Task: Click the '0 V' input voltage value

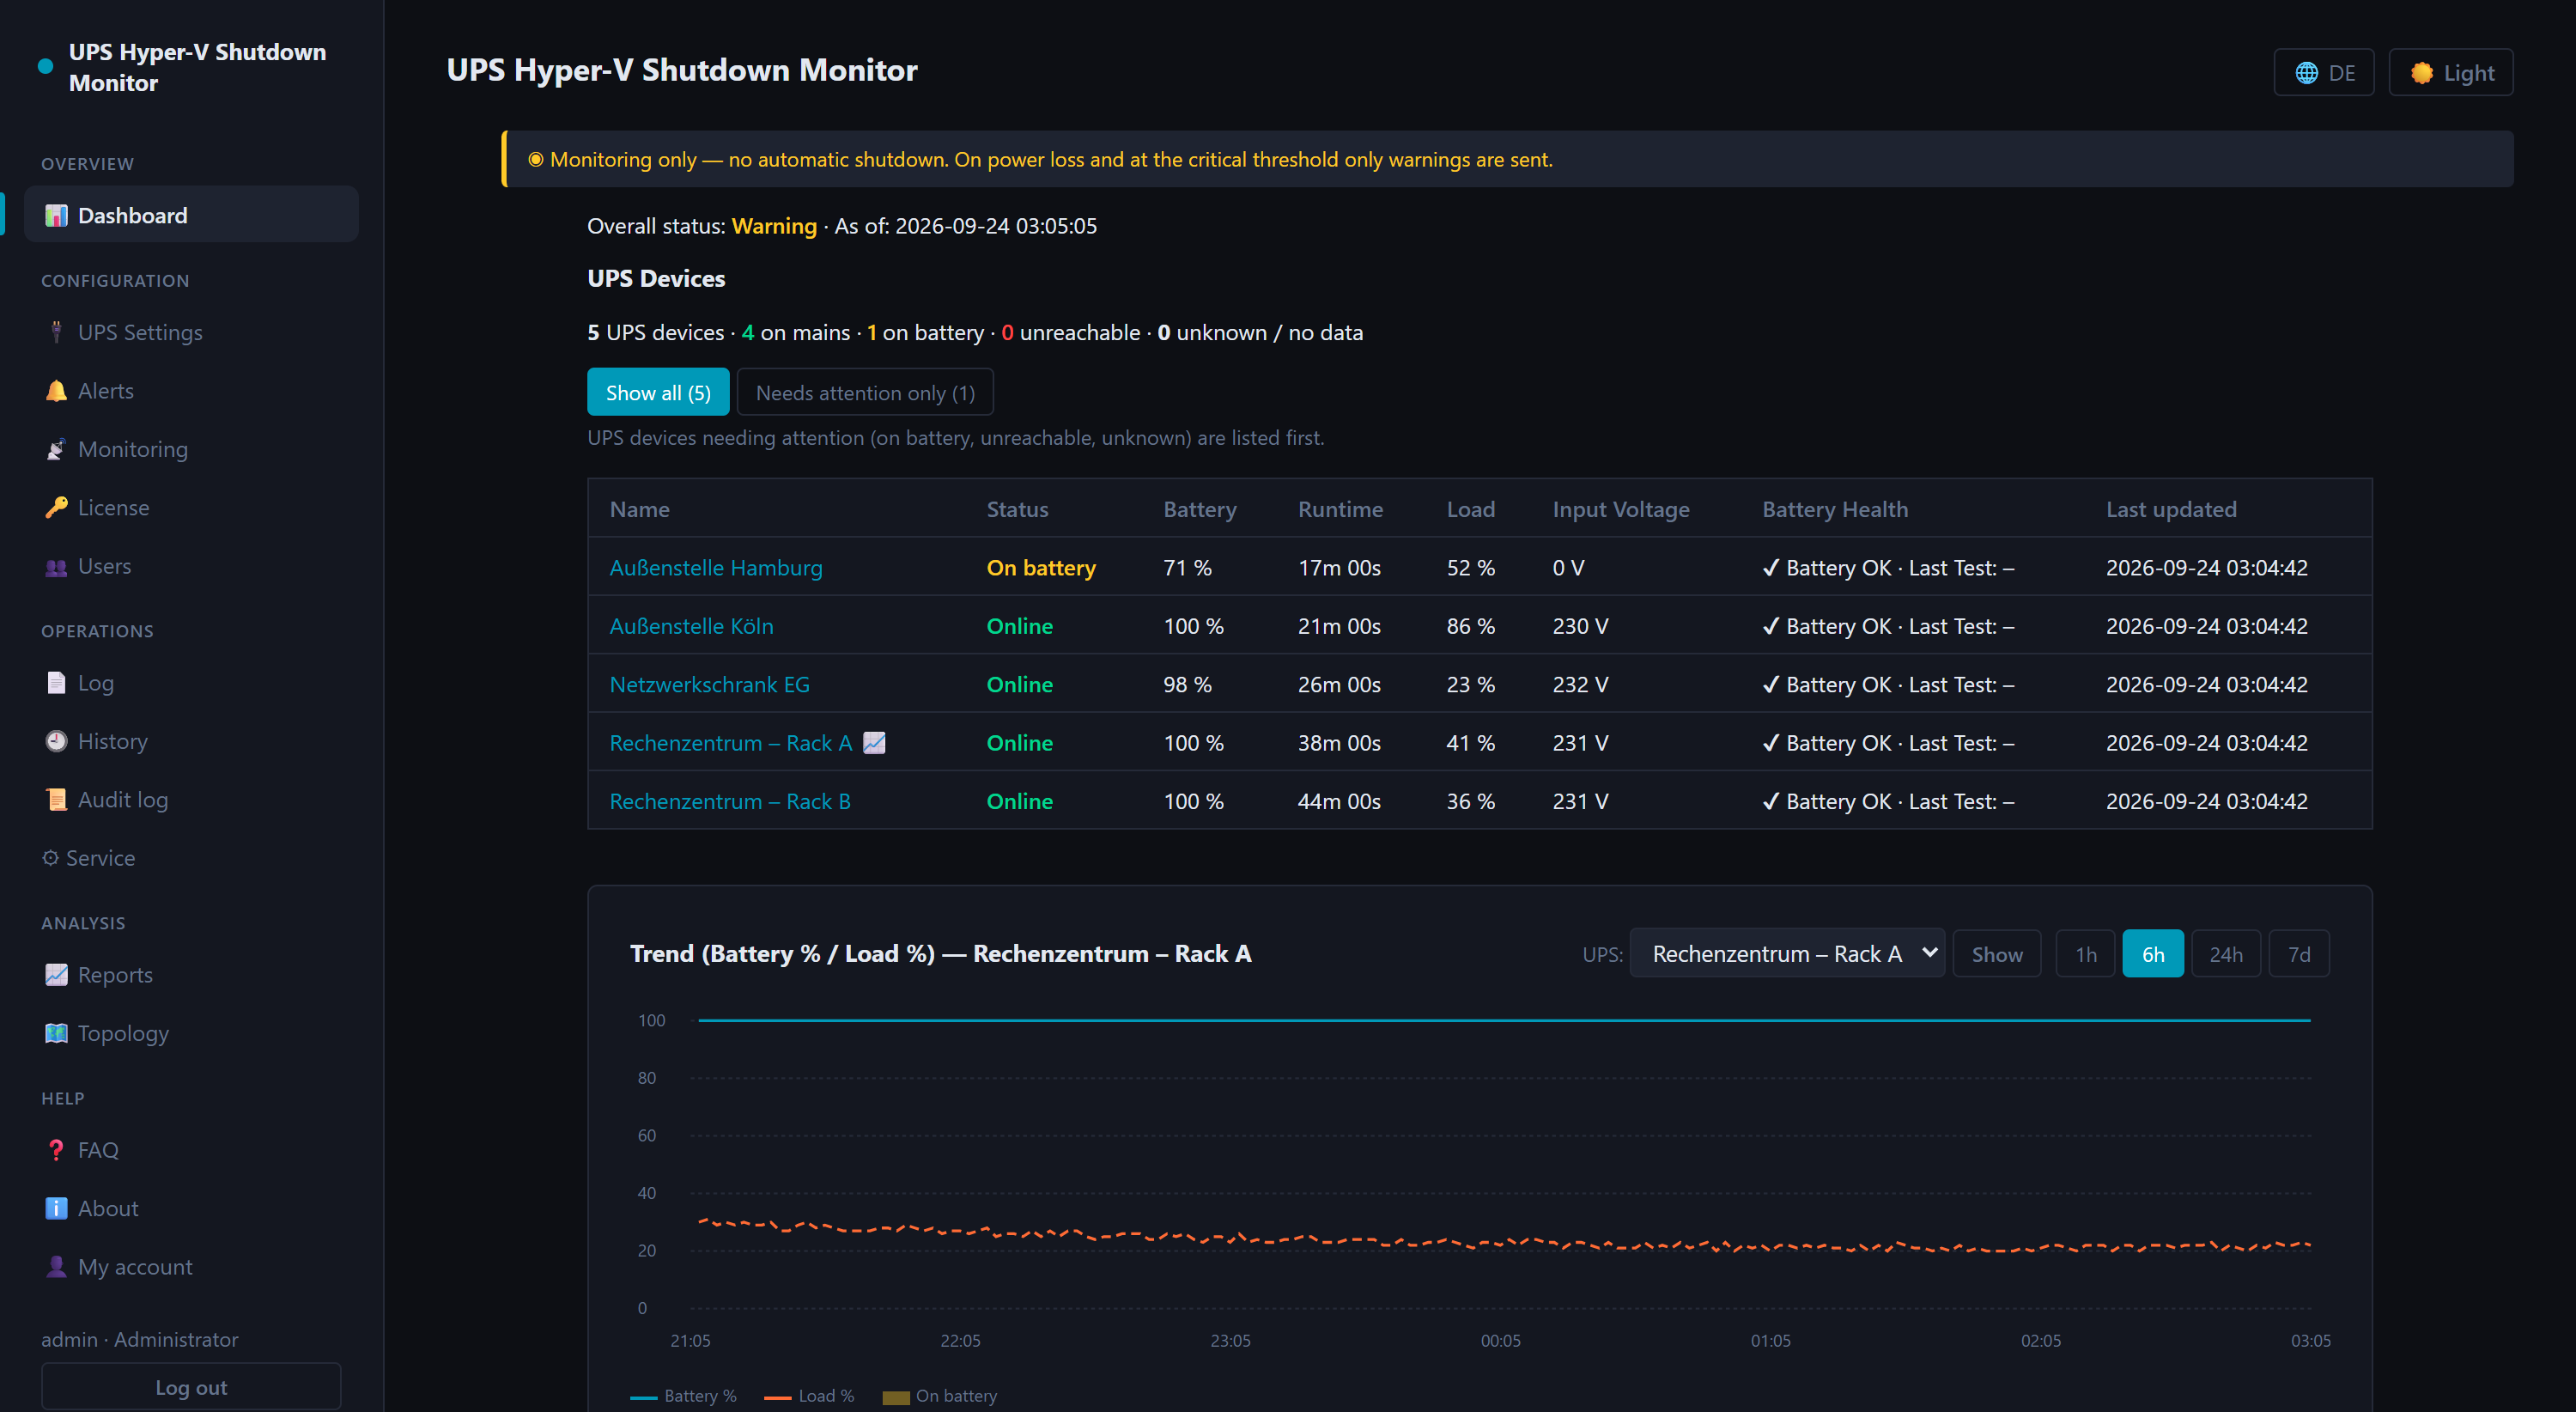Action: coord(1568,568)
